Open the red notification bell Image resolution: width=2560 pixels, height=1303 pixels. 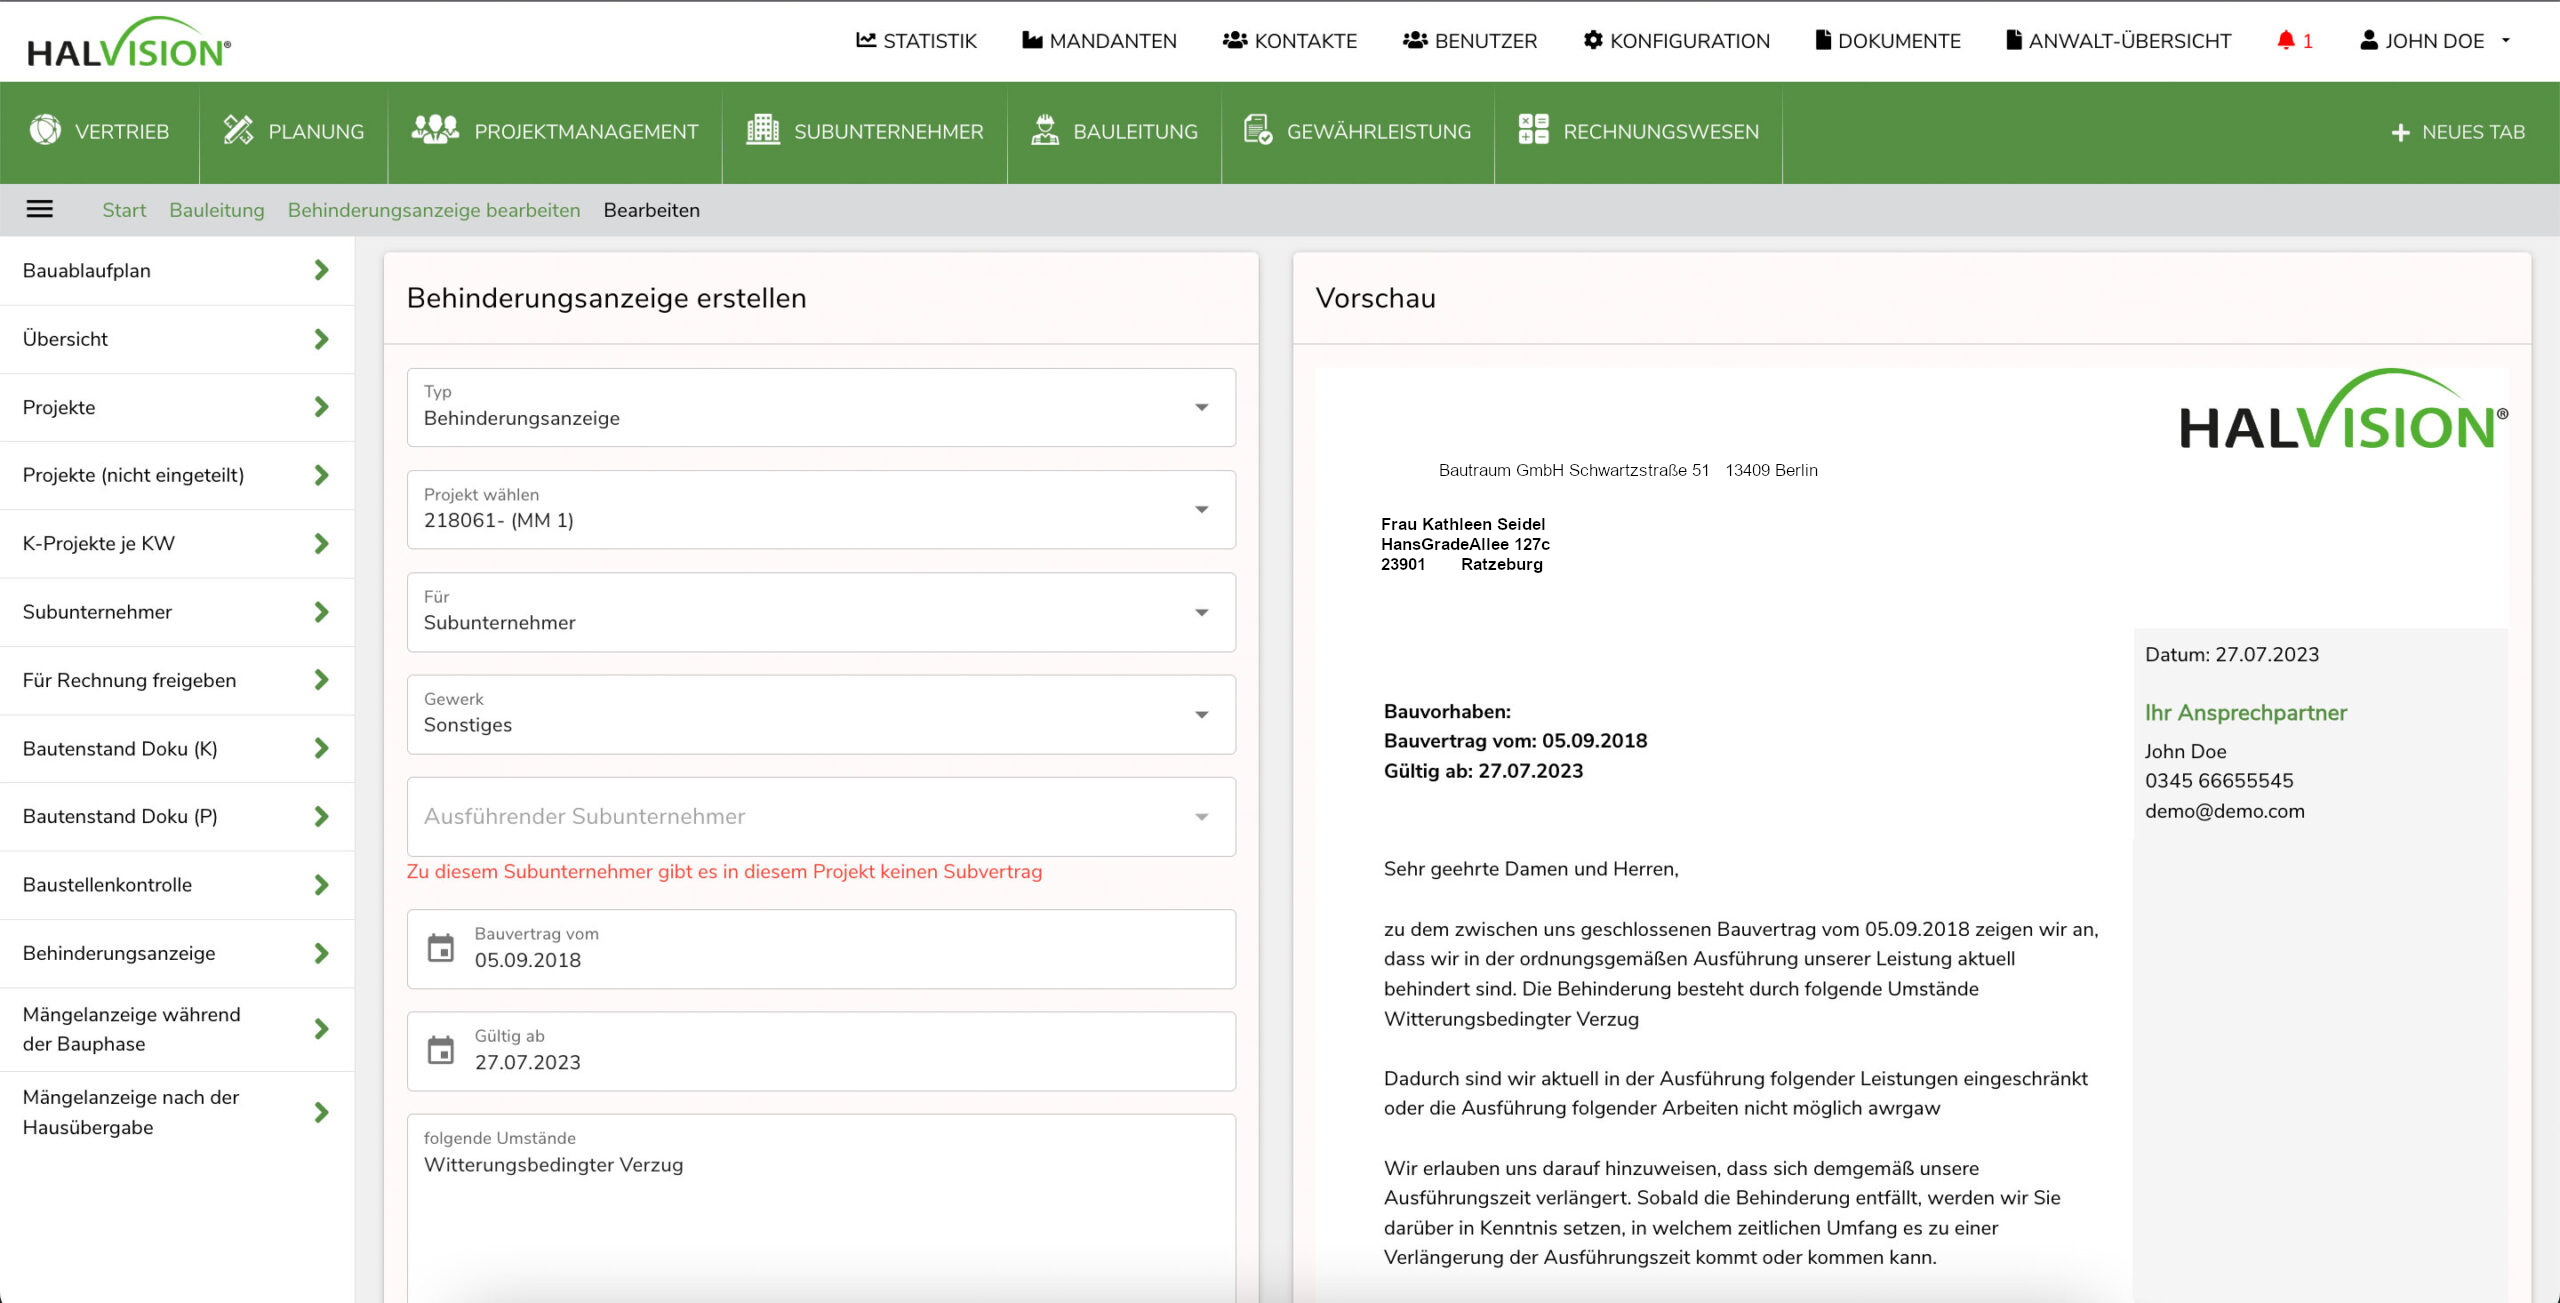(x=2286, y=40)
